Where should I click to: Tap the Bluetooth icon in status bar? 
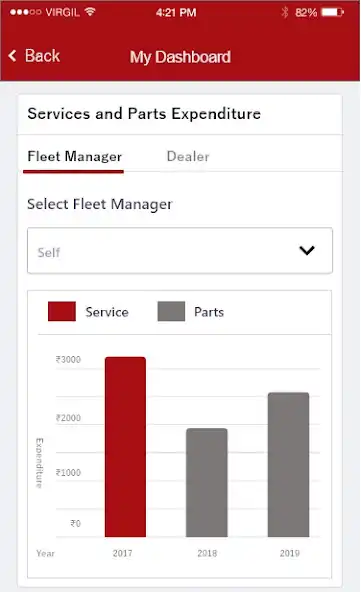(285, 12)
